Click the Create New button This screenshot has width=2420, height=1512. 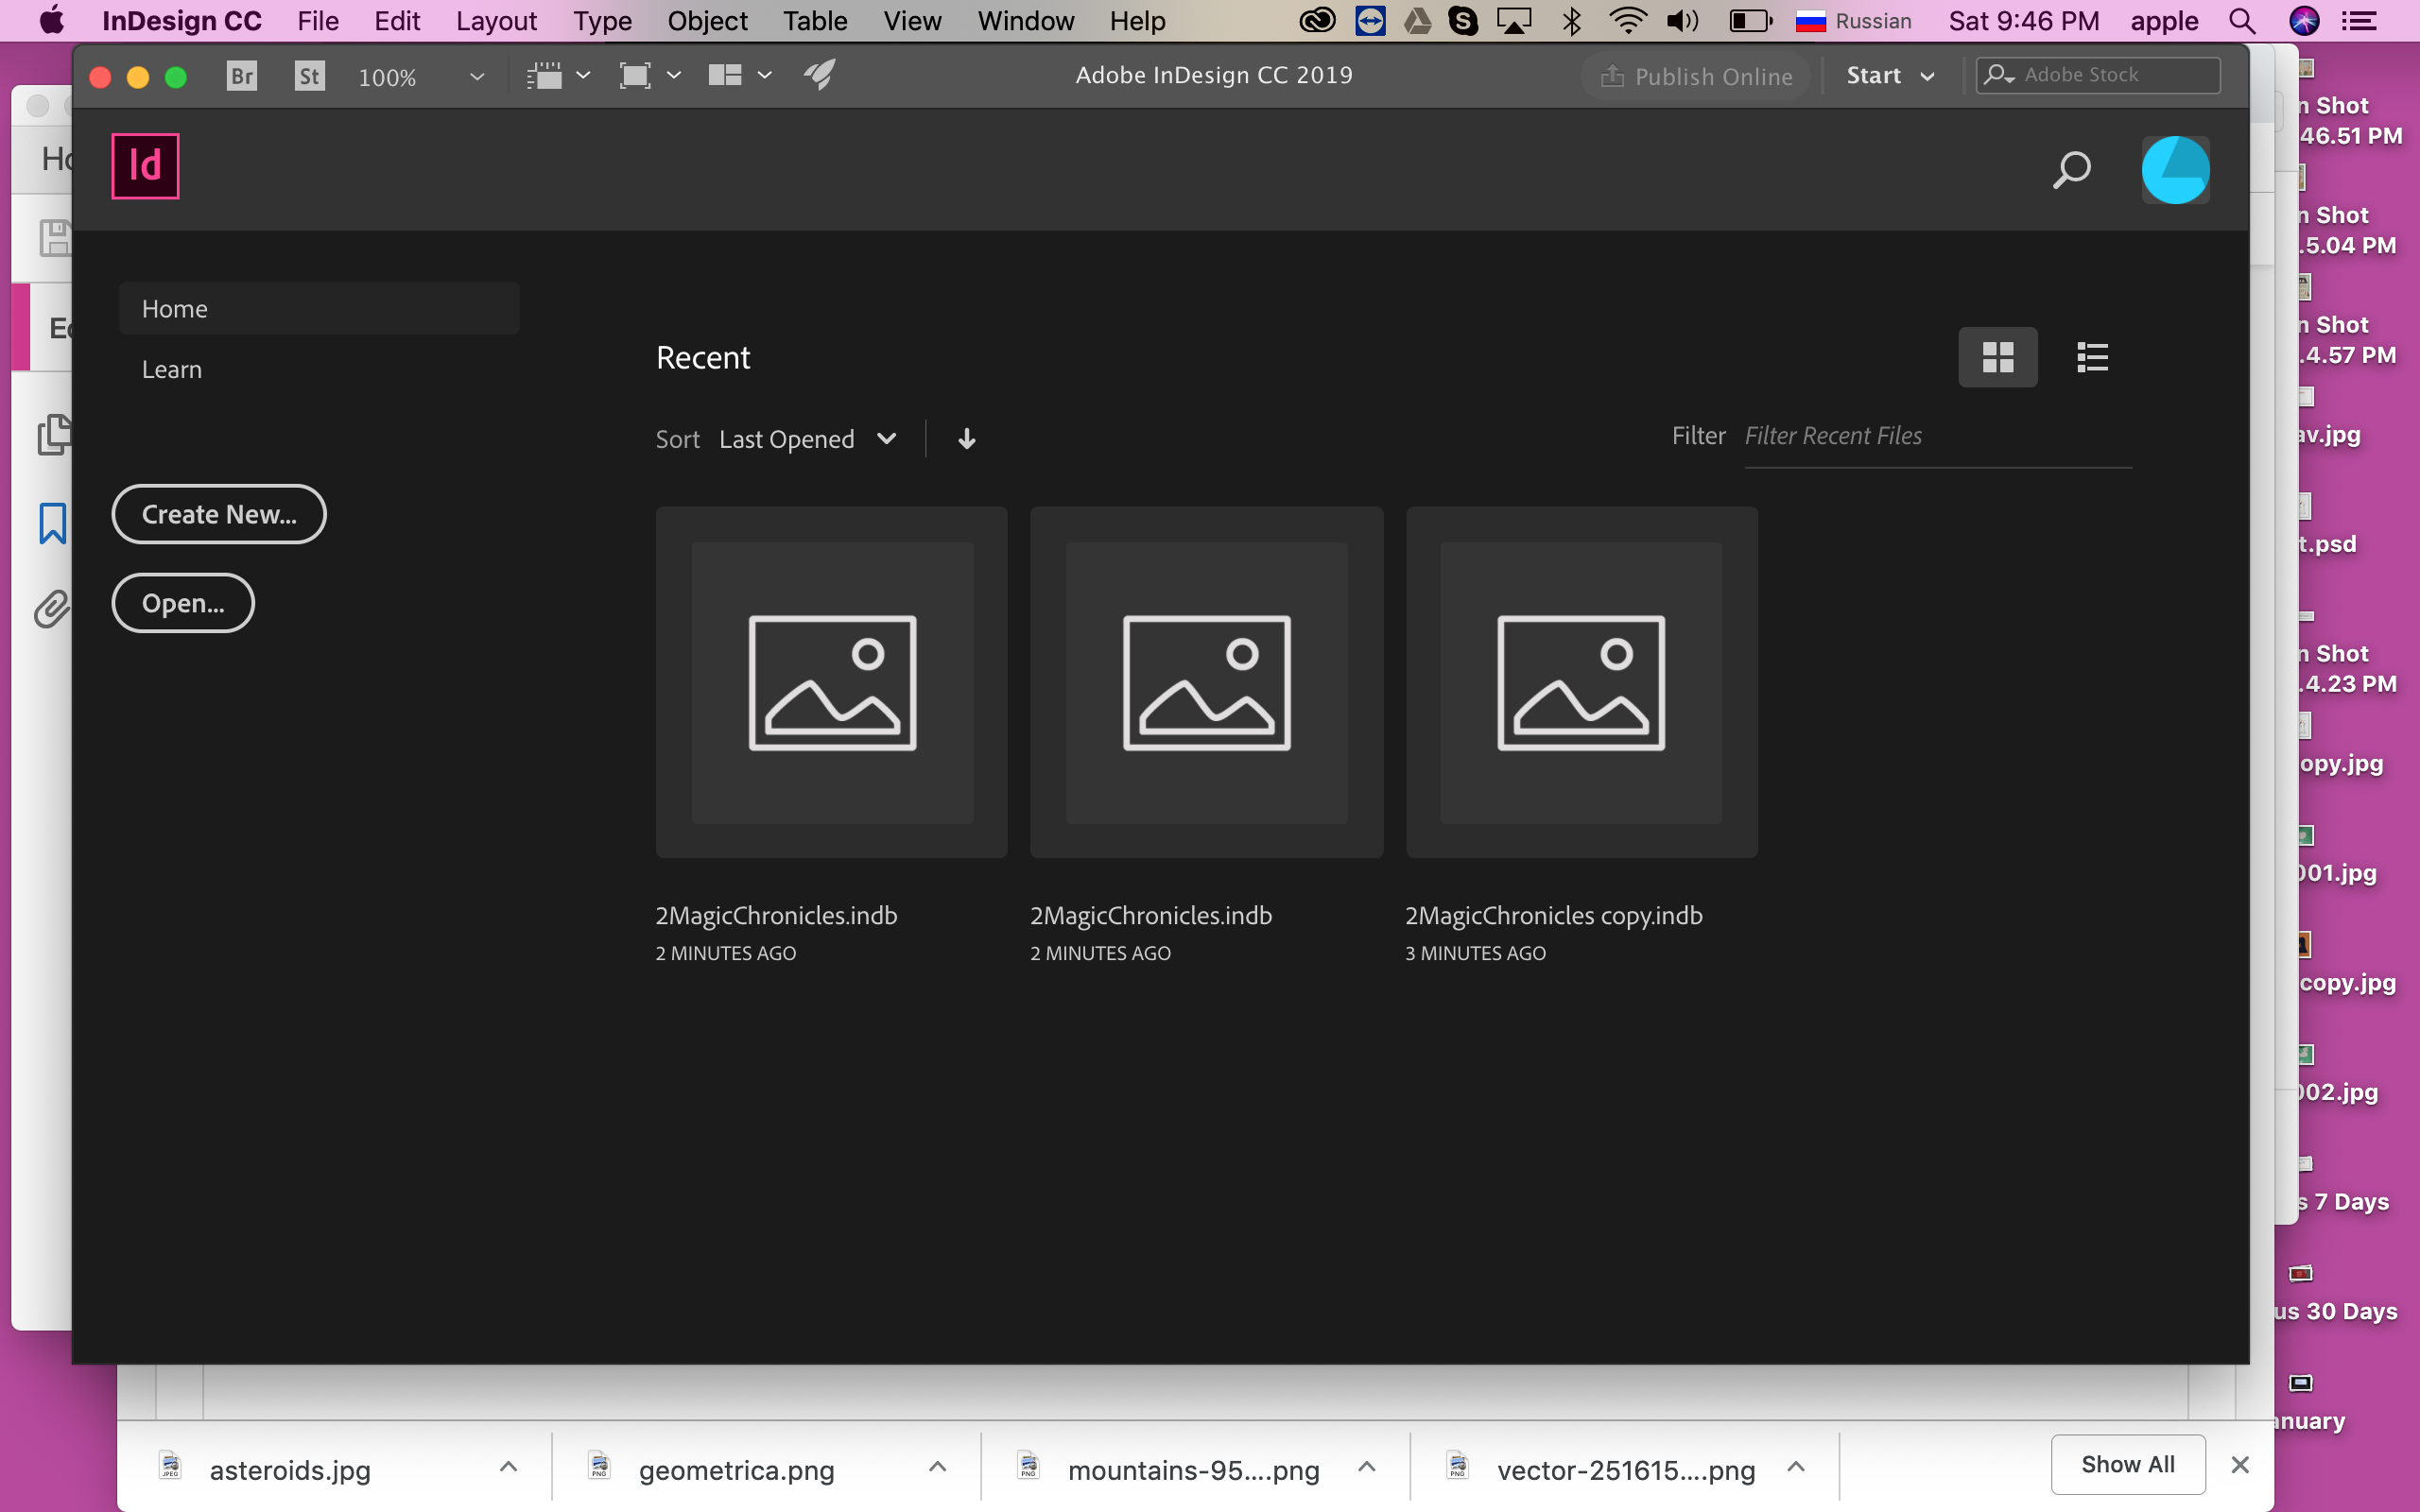pyautogui.click(x=219, y=514)
